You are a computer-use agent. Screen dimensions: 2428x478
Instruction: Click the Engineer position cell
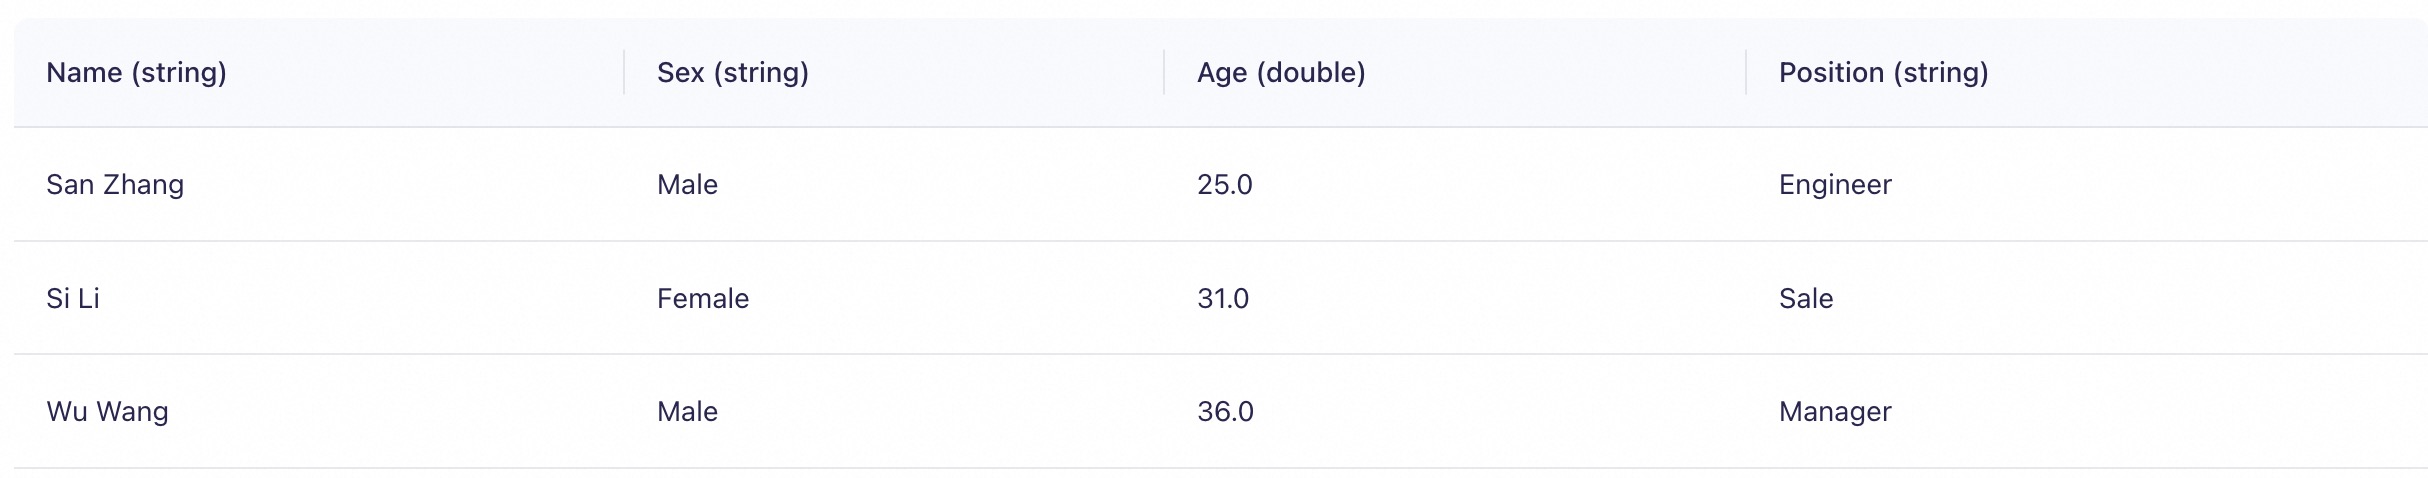1835,185
